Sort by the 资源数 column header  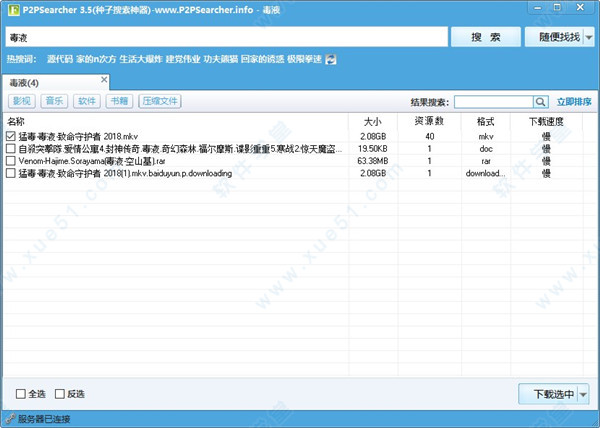click(429, 122)
